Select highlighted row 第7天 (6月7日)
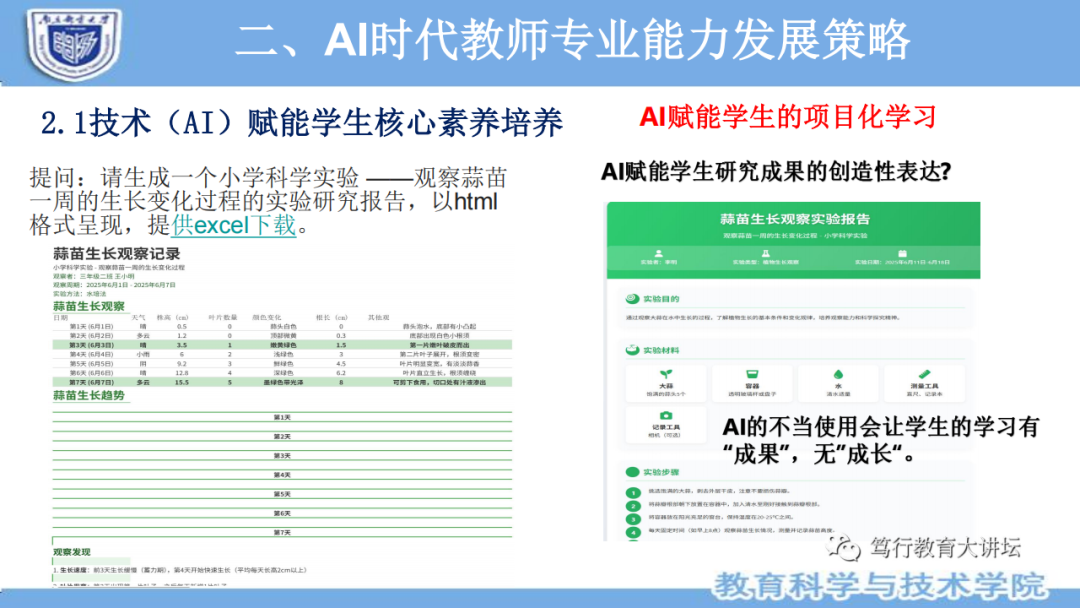This screenshot has width=1080, height=608. tap(282, 382)
